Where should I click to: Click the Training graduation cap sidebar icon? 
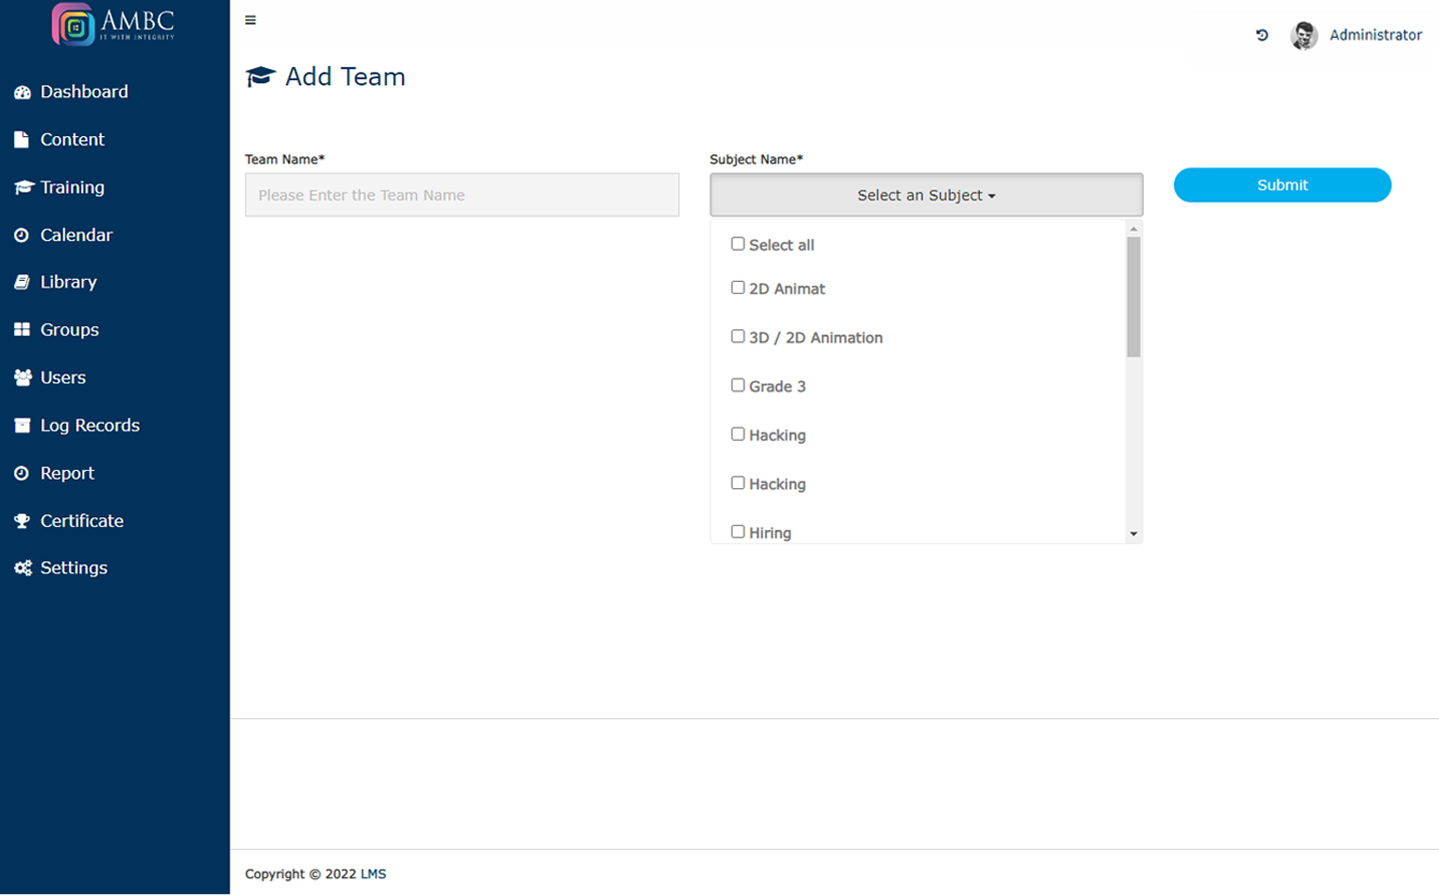point(23,187)
